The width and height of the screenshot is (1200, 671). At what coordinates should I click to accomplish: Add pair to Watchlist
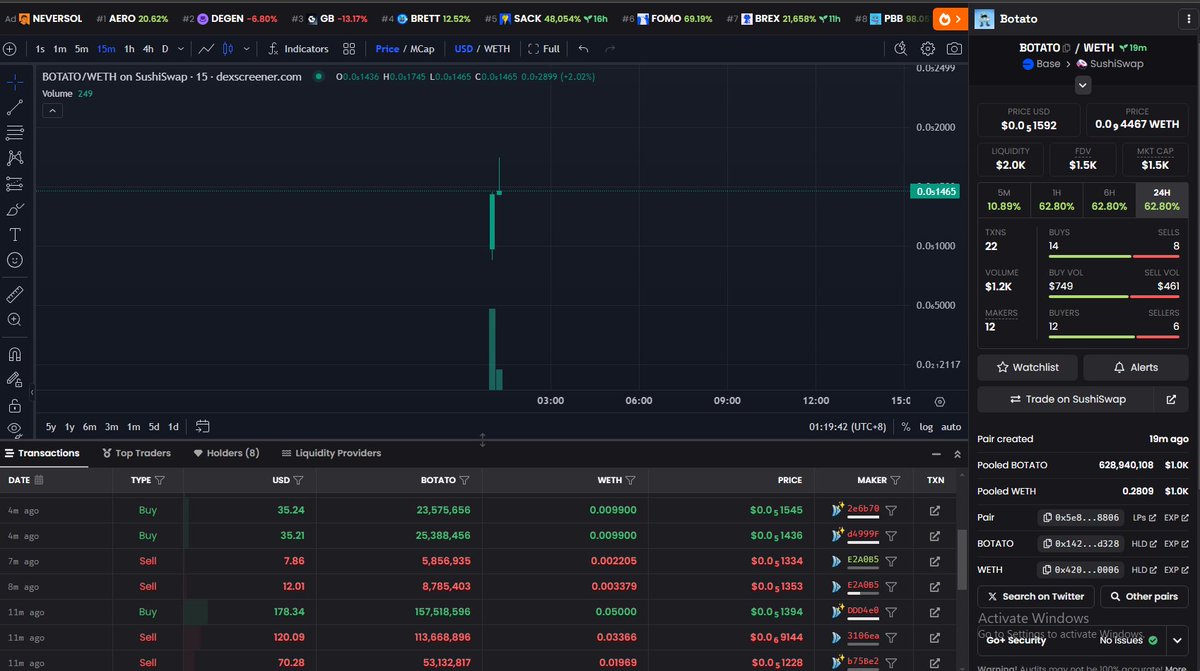[1027, 367]
